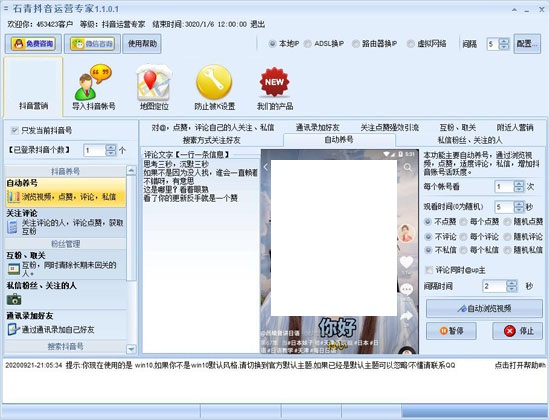This screenshot has width=550, height=420.
Task: Click 搜索抖音号 section header
Action: tap(66, 347)
